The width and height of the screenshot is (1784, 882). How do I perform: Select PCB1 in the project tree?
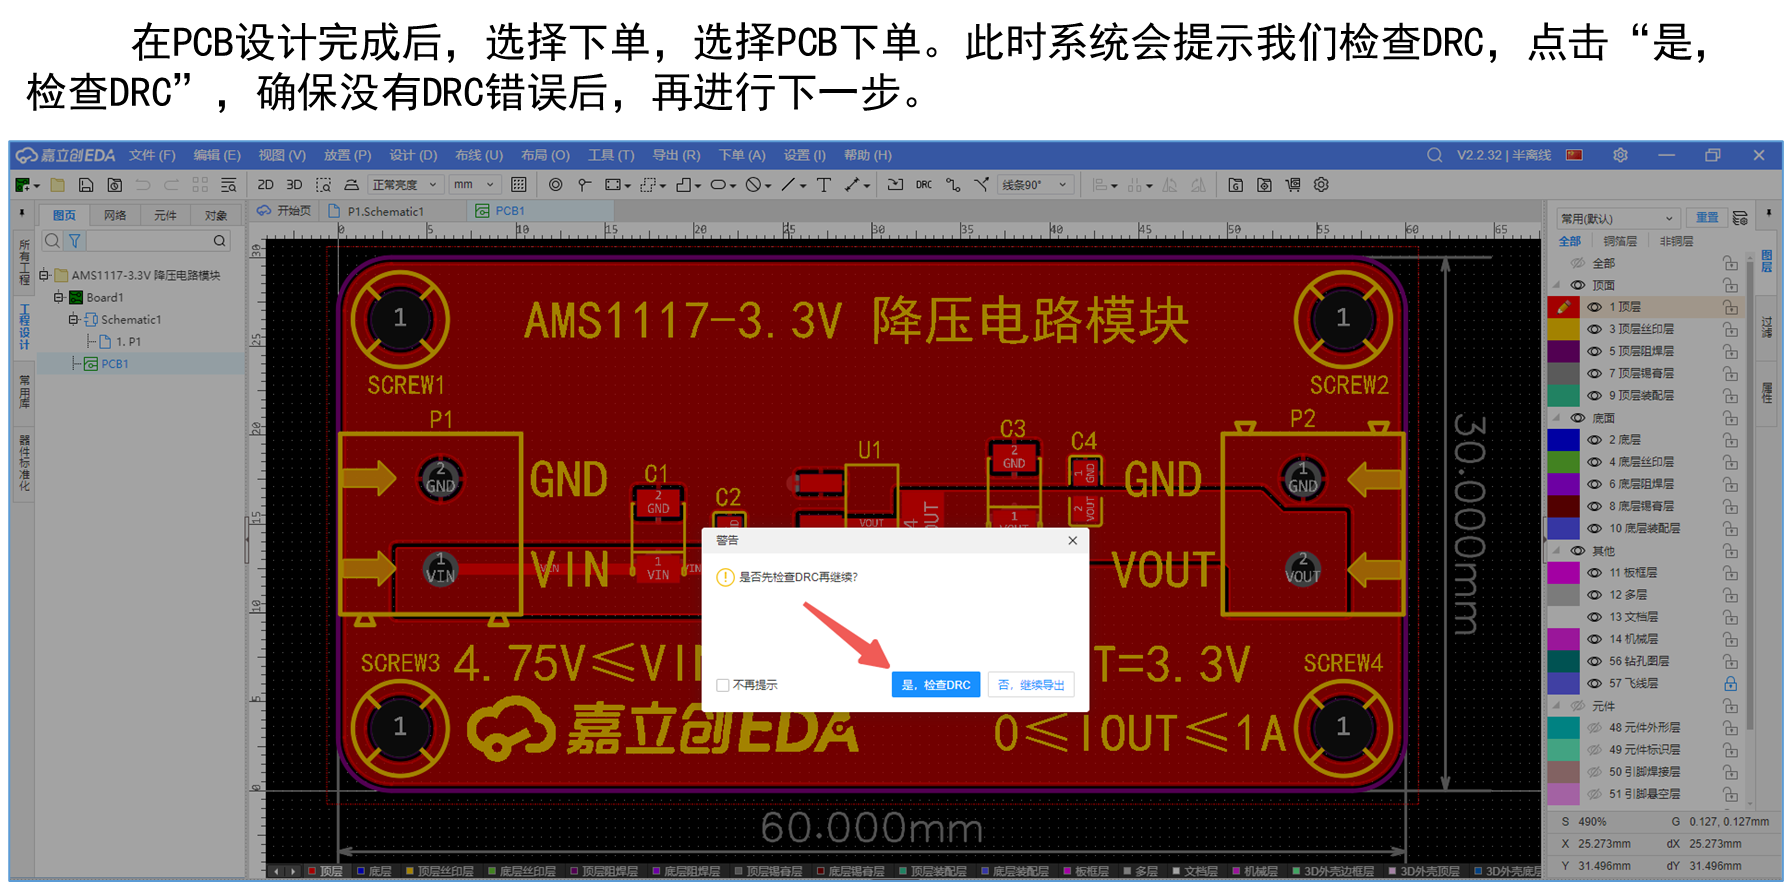pyautogui.click(x=115, y=364)
